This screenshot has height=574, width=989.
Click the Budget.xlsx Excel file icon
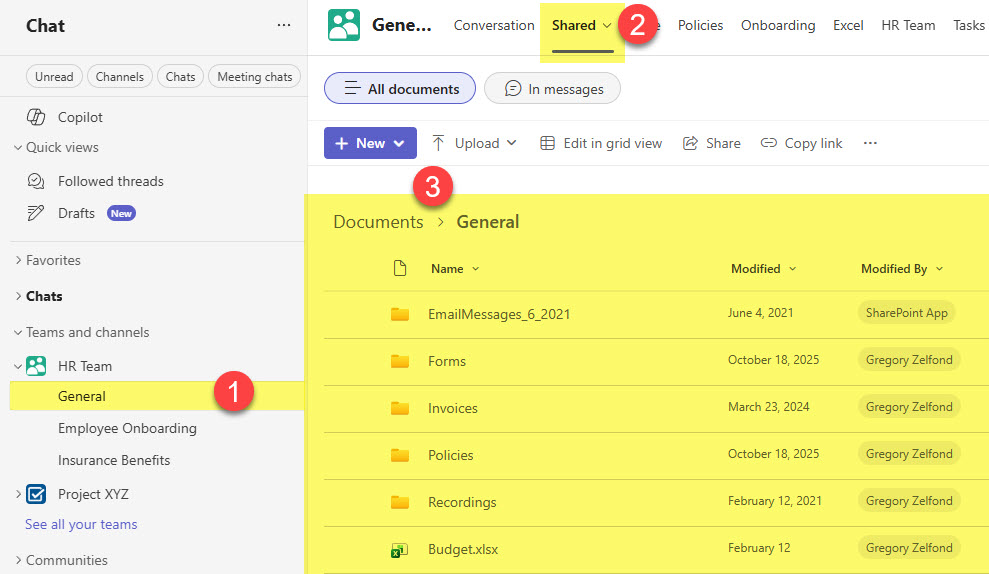pos(399,550)
